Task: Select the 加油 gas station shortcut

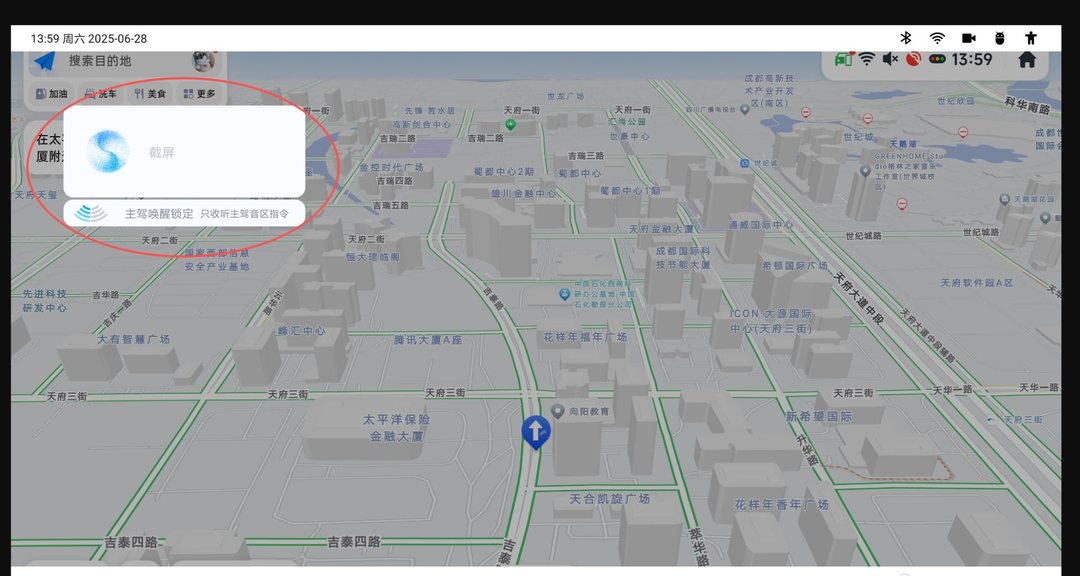Action: coord(52,94)
